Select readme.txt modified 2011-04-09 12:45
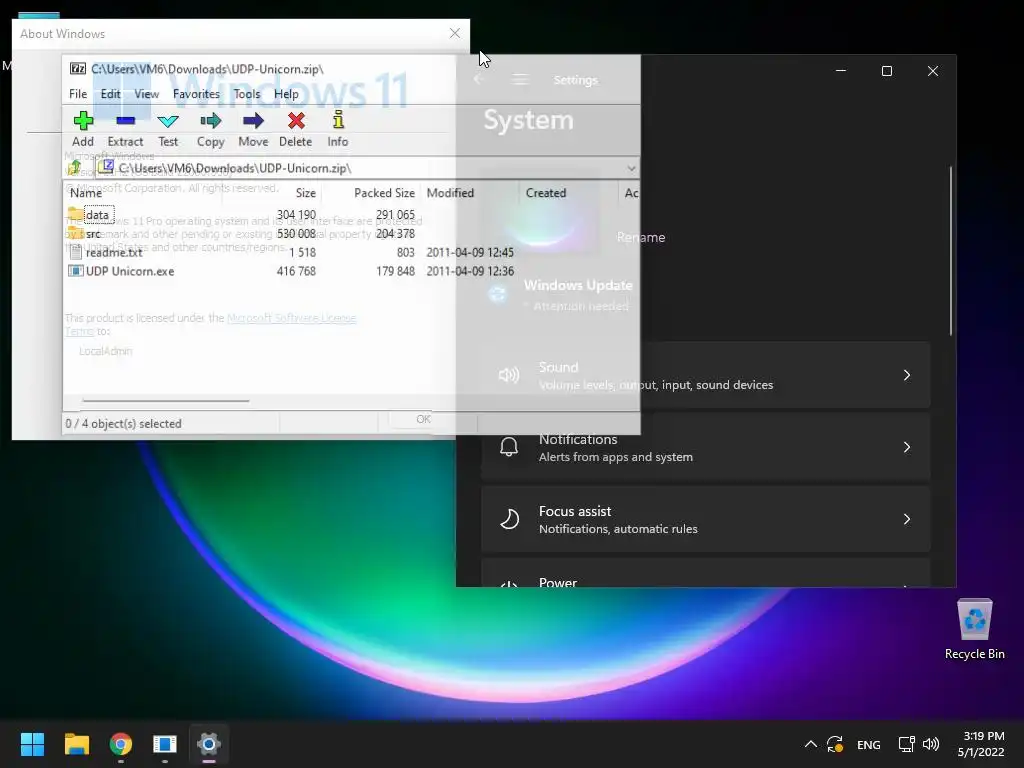This screenshot has height=768, width=1024. pos(470,252)
